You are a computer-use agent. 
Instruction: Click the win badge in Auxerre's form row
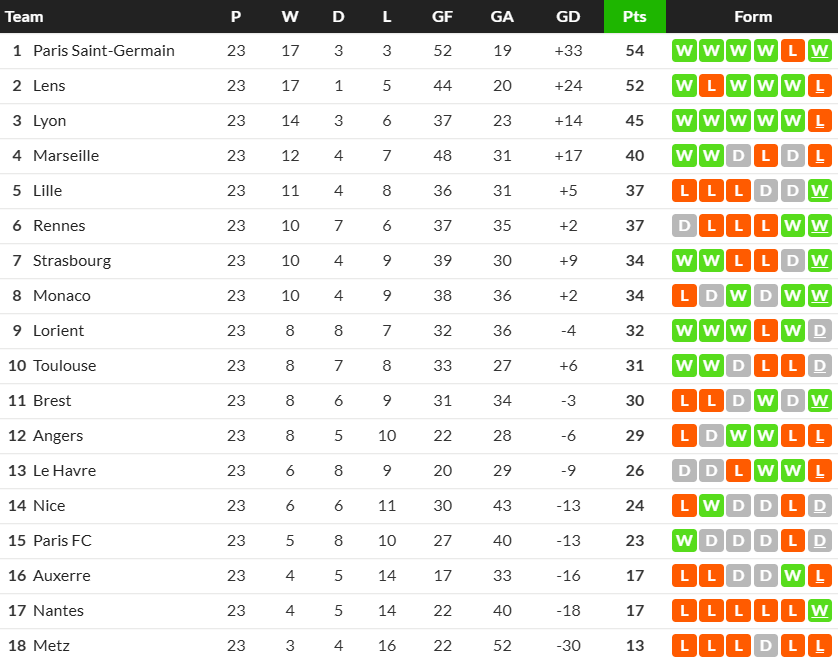[792, 576]
